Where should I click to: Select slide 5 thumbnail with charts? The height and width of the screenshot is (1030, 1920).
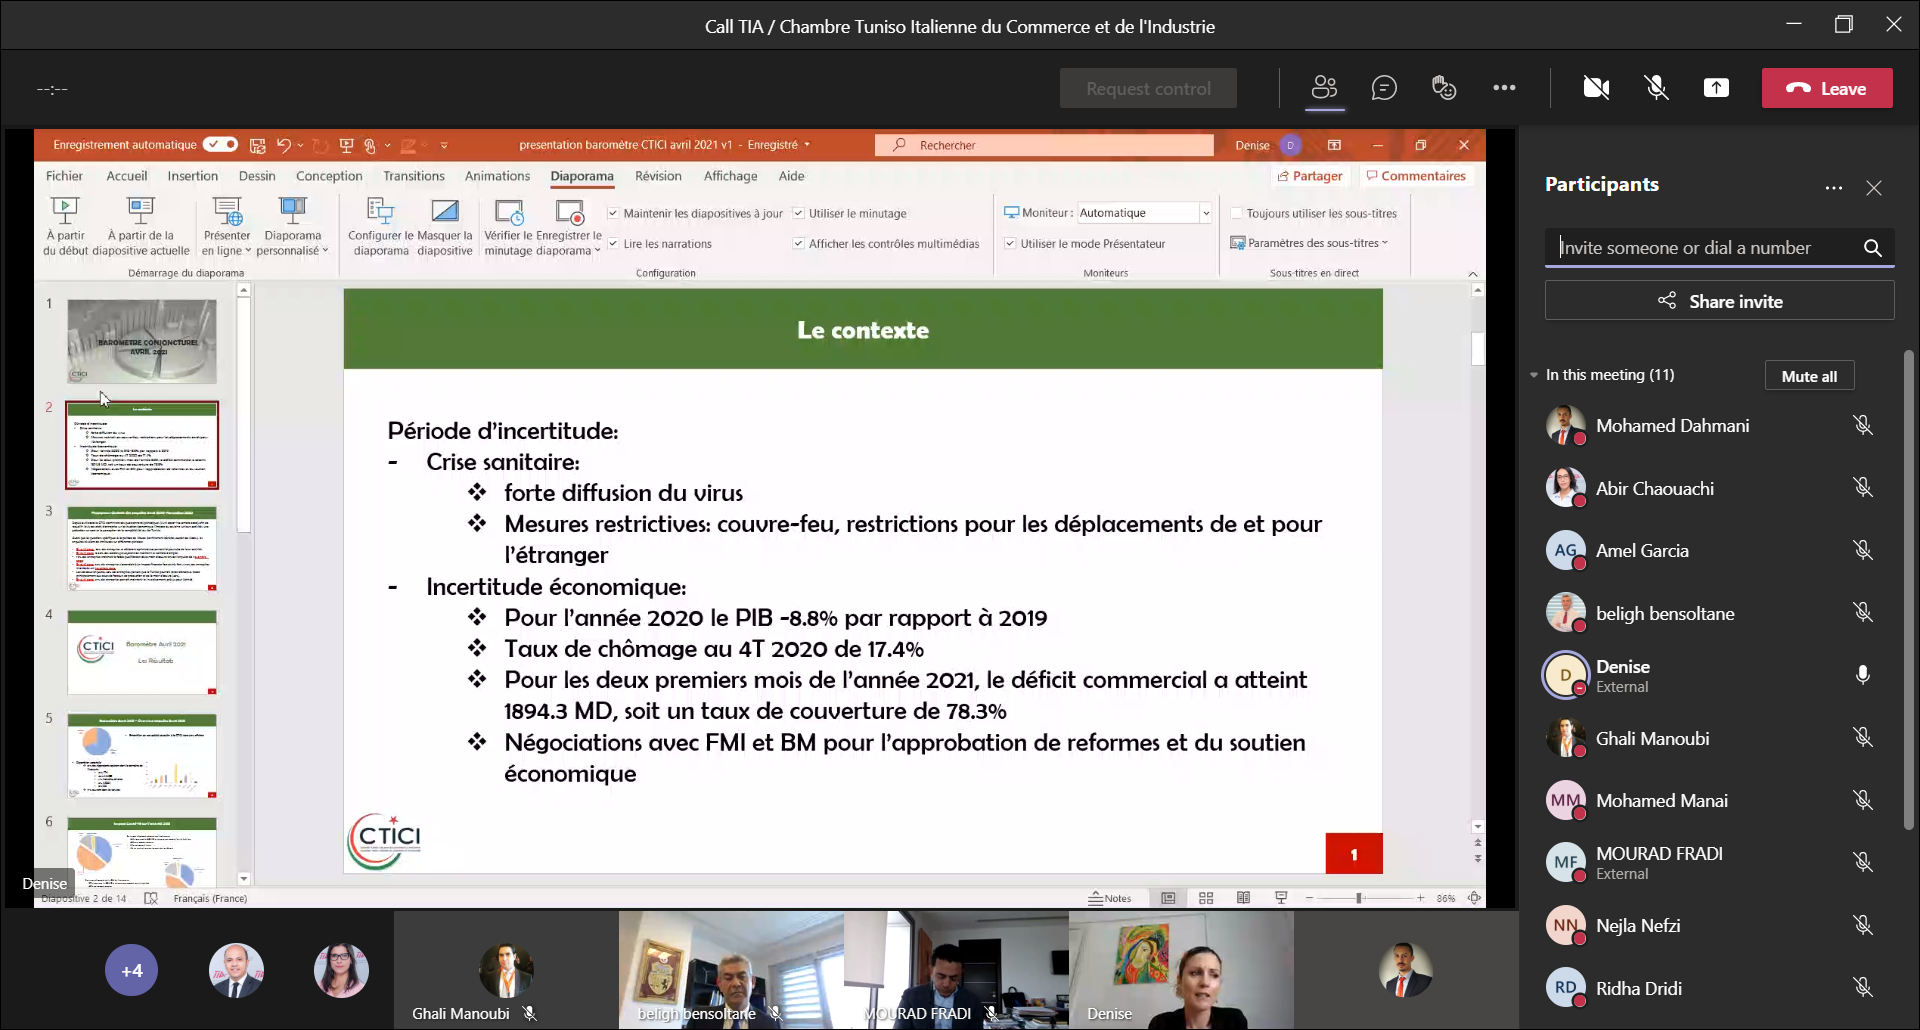[142, 756]
